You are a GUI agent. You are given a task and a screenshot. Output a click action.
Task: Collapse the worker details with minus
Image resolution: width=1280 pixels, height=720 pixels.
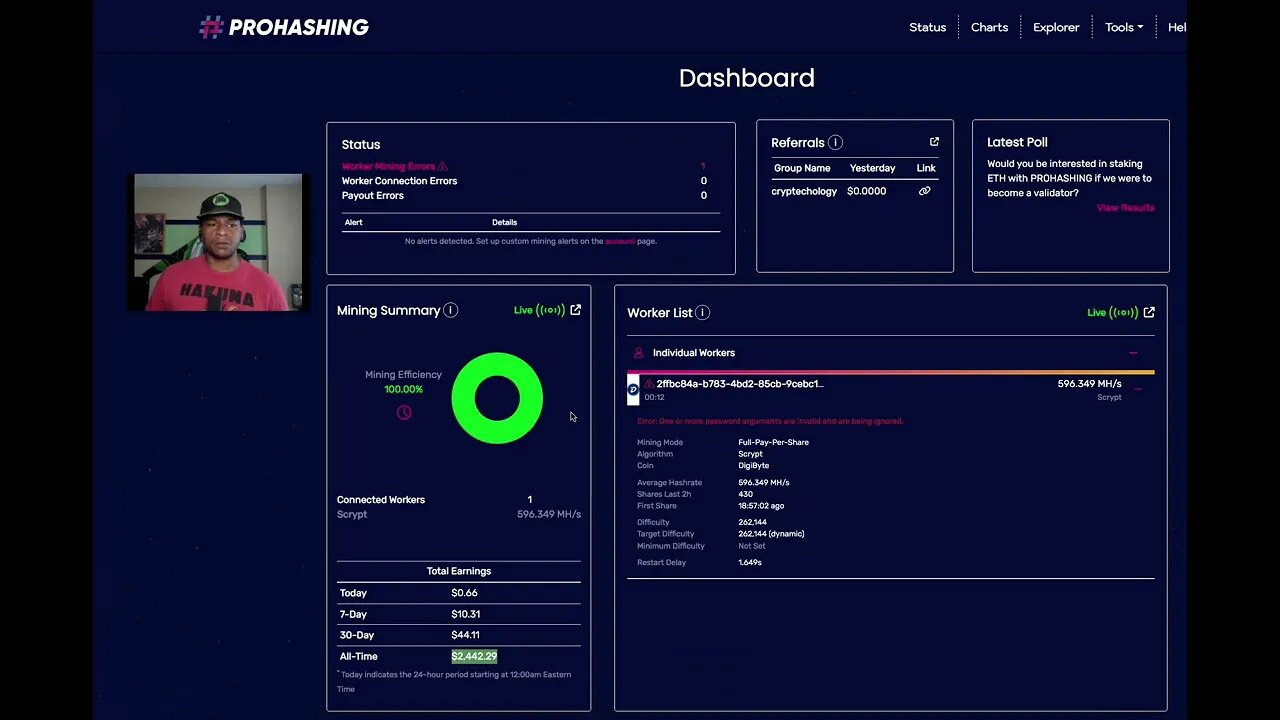click(1137, 389)
